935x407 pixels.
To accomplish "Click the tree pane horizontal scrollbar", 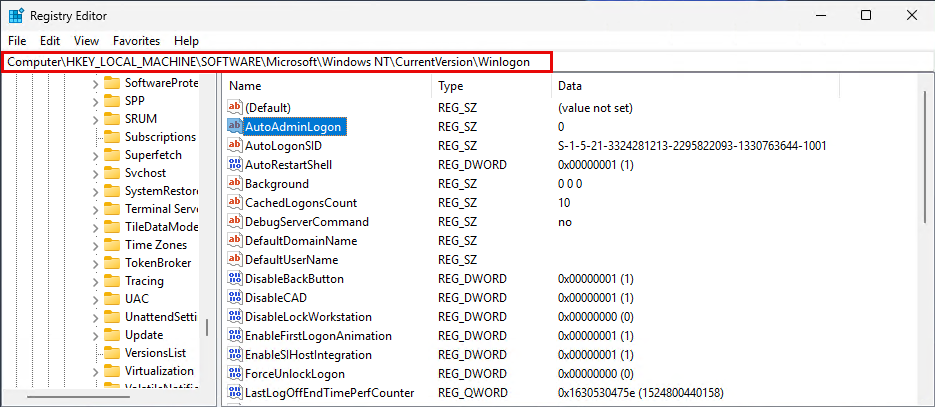I will coord(79,396).
